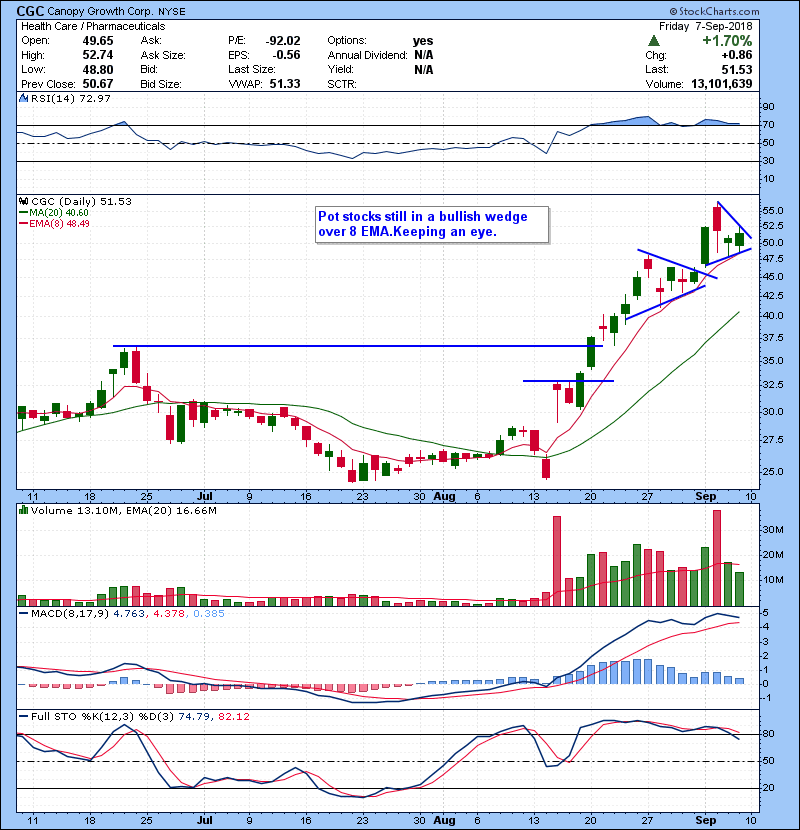This screenshot has width=800, height=830.
Task: Click Canopy Growth Corp. company name
Action: point(100,11)
